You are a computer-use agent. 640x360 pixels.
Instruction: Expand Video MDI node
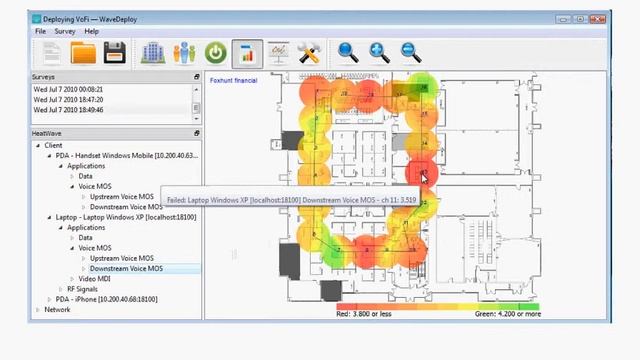point(72,279)
